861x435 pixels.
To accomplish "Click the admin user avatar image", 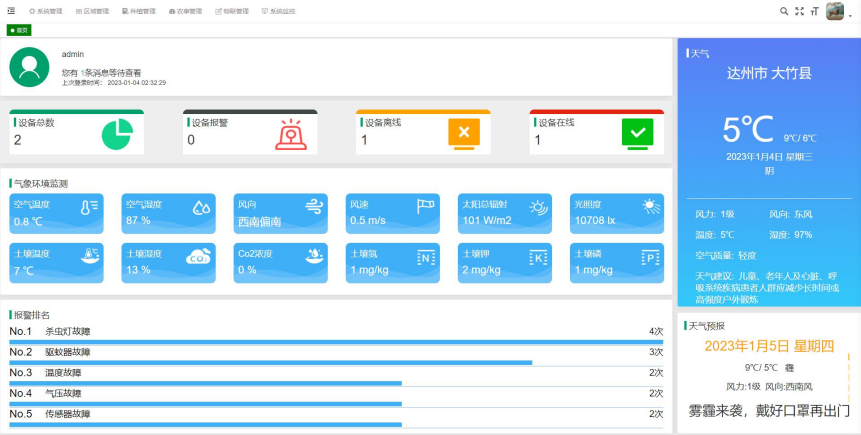I will point(29,67).
